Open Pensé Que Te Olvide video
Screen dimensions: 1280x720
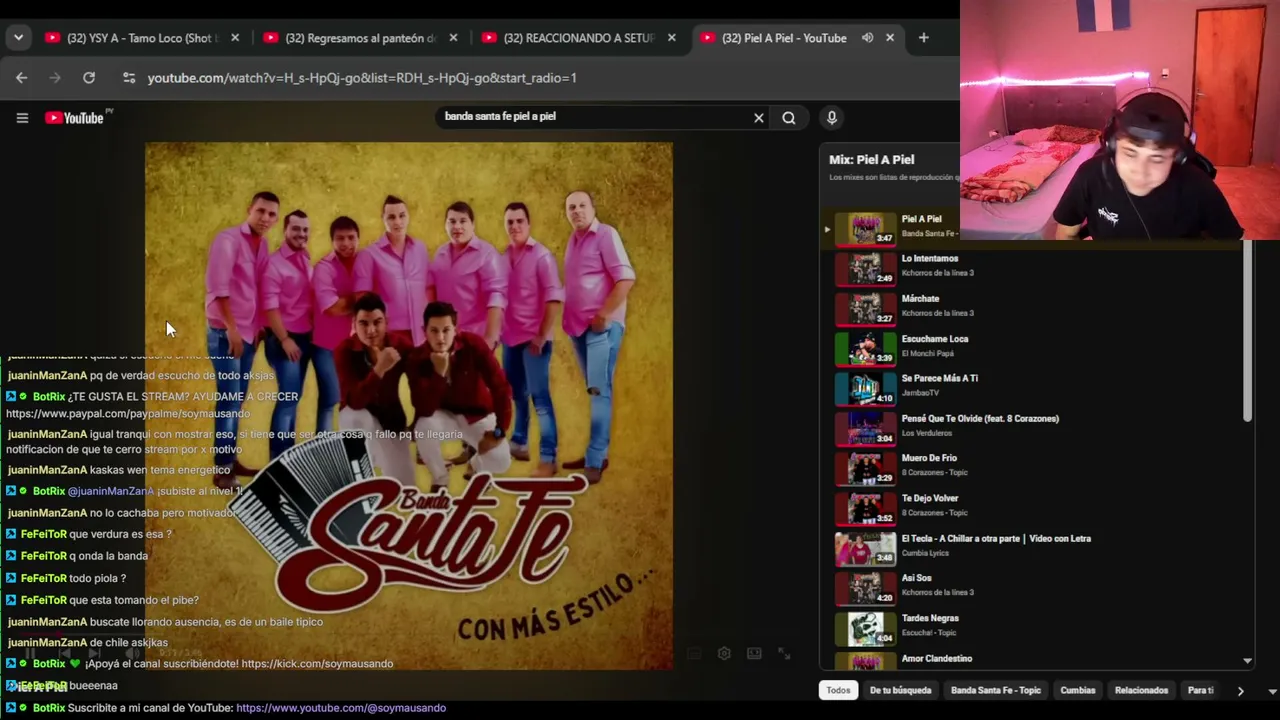click(980, 419)
